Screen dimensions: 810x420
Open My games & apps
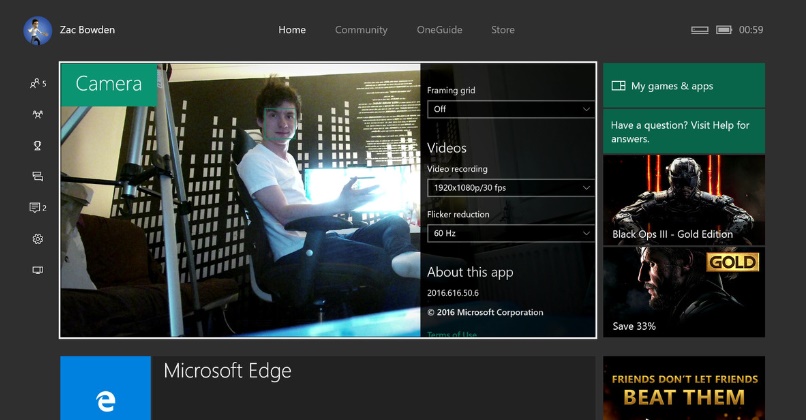683,86
